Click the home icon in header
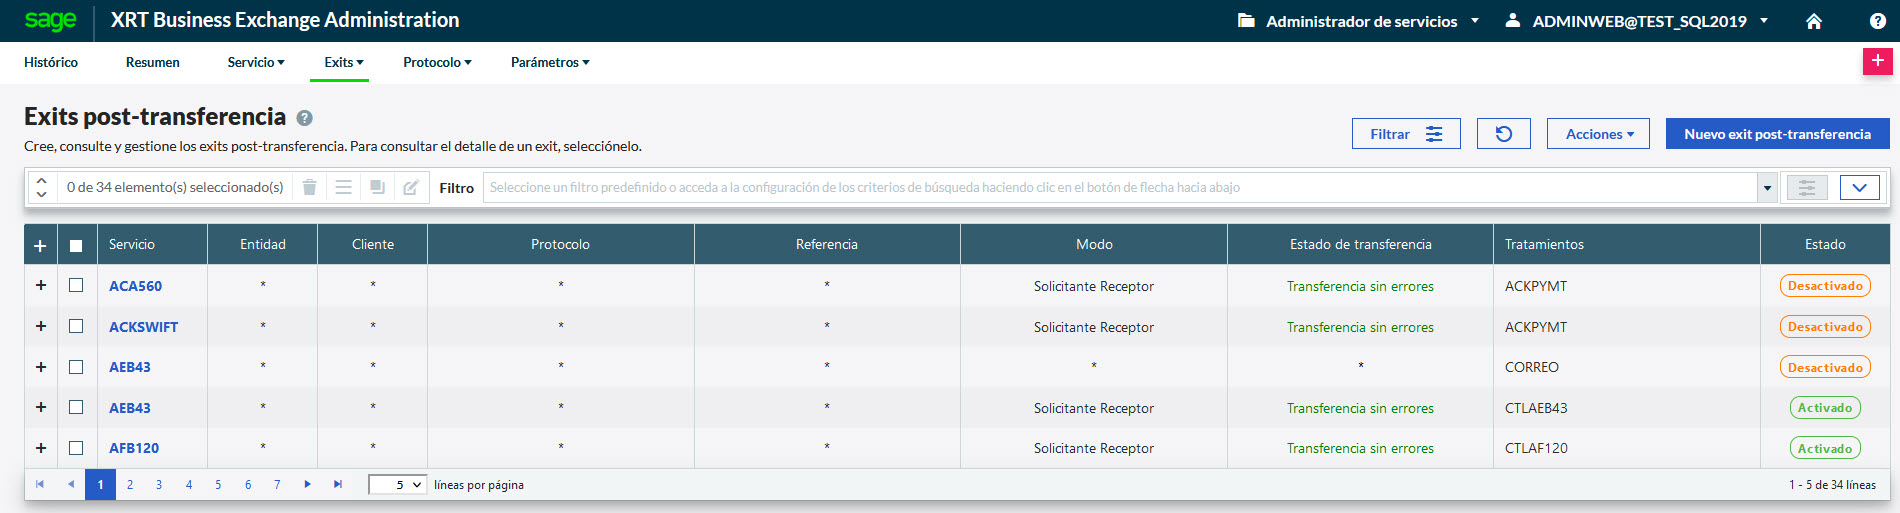Image resolution: width=1900 pixels, height=513 pixels. tap(1814, 21)
